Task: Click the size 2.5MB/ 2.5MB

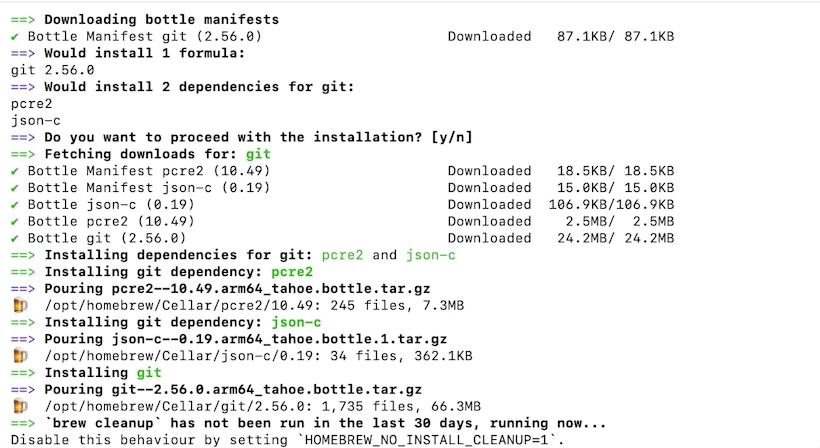Action: pos(620,221)
